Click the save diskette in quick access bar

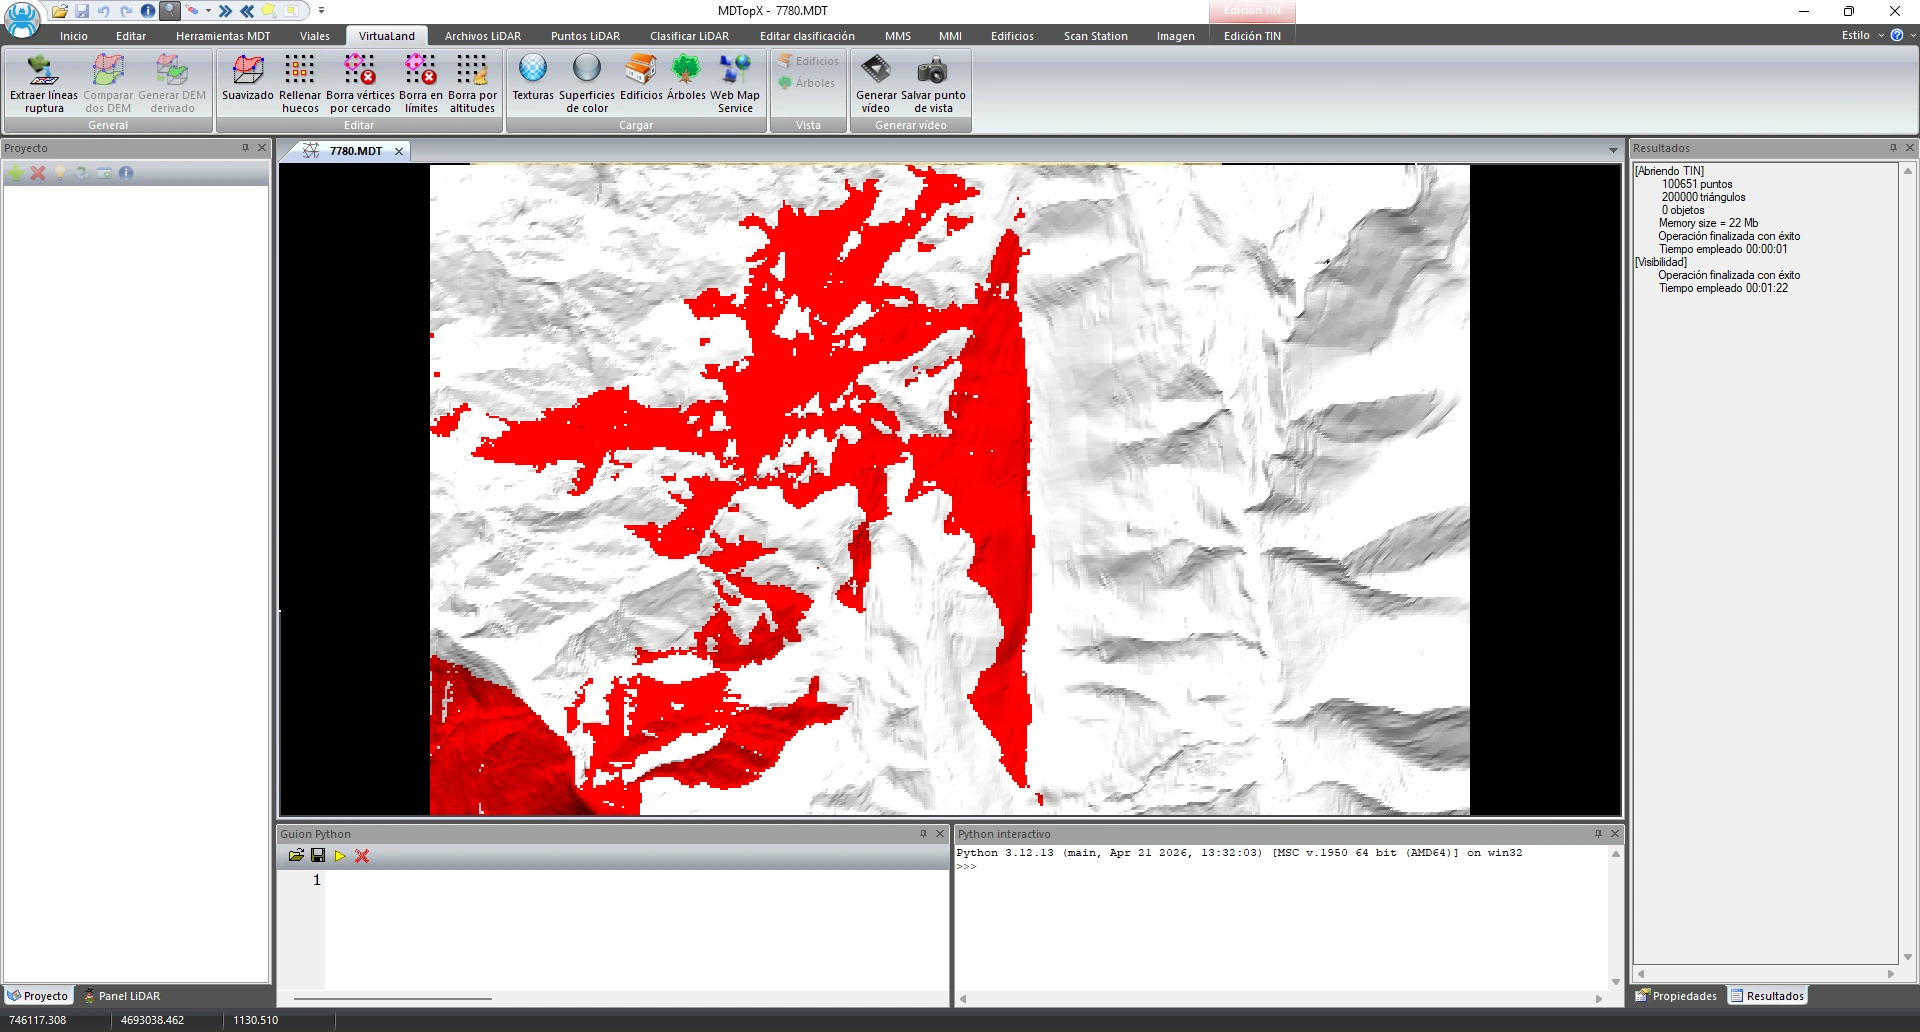82,11
